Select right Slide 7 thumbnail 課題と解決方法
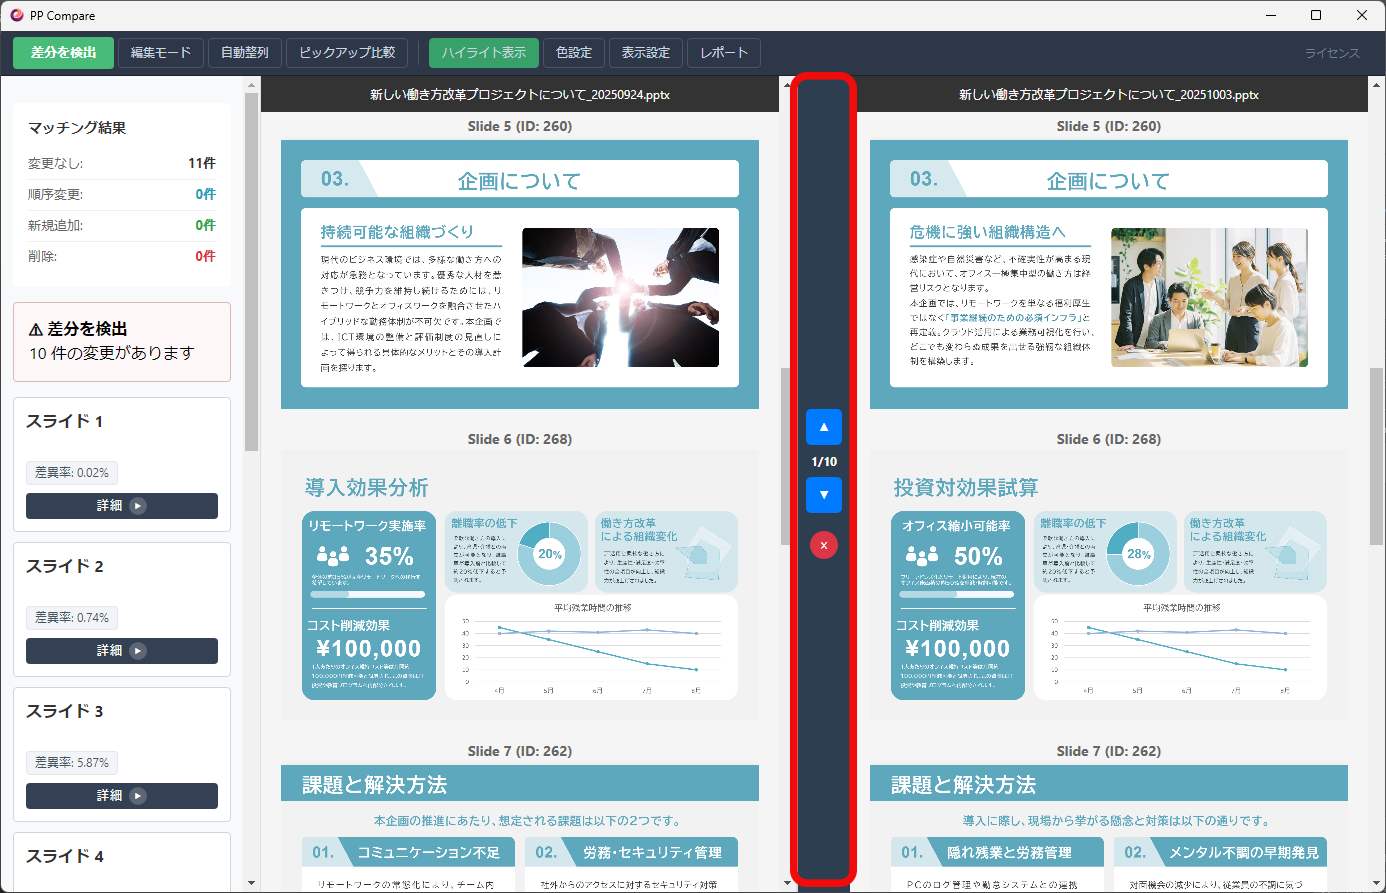The height and width of the screenshot is (893, 1386). [x=1109, y=828]
